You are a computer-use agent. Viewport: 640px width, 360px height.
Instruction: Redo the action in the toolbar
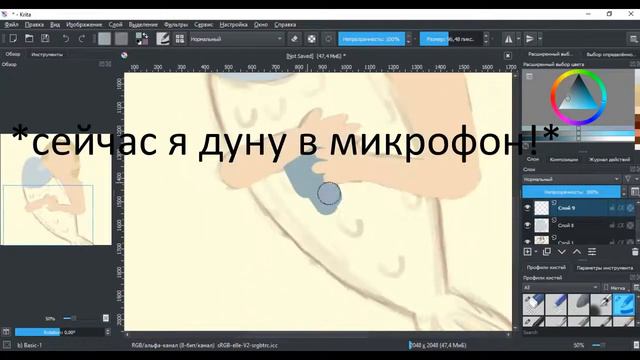pyautogui.click(x=82, y=39)
